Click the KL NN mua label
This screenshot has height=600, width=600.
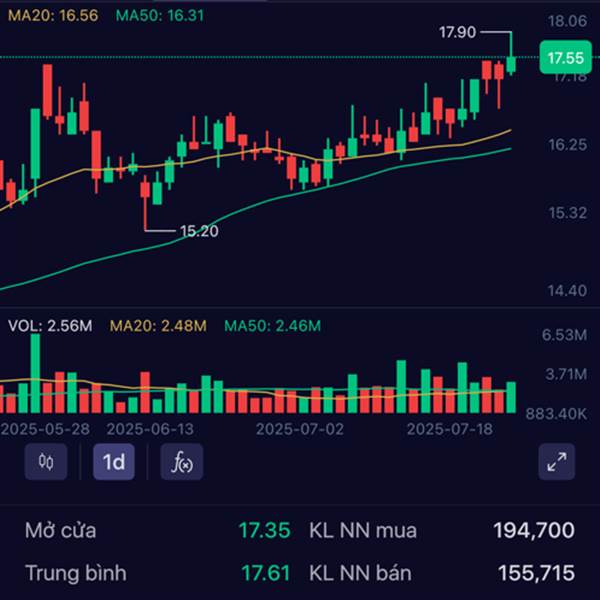(x=363, y=530)
